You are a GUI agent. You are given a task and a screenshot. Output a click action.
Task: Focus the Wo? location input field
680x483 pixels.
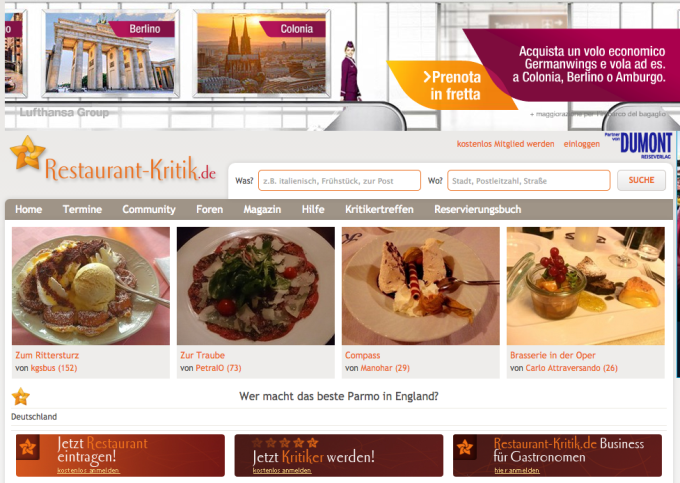[x=529, y=181]
